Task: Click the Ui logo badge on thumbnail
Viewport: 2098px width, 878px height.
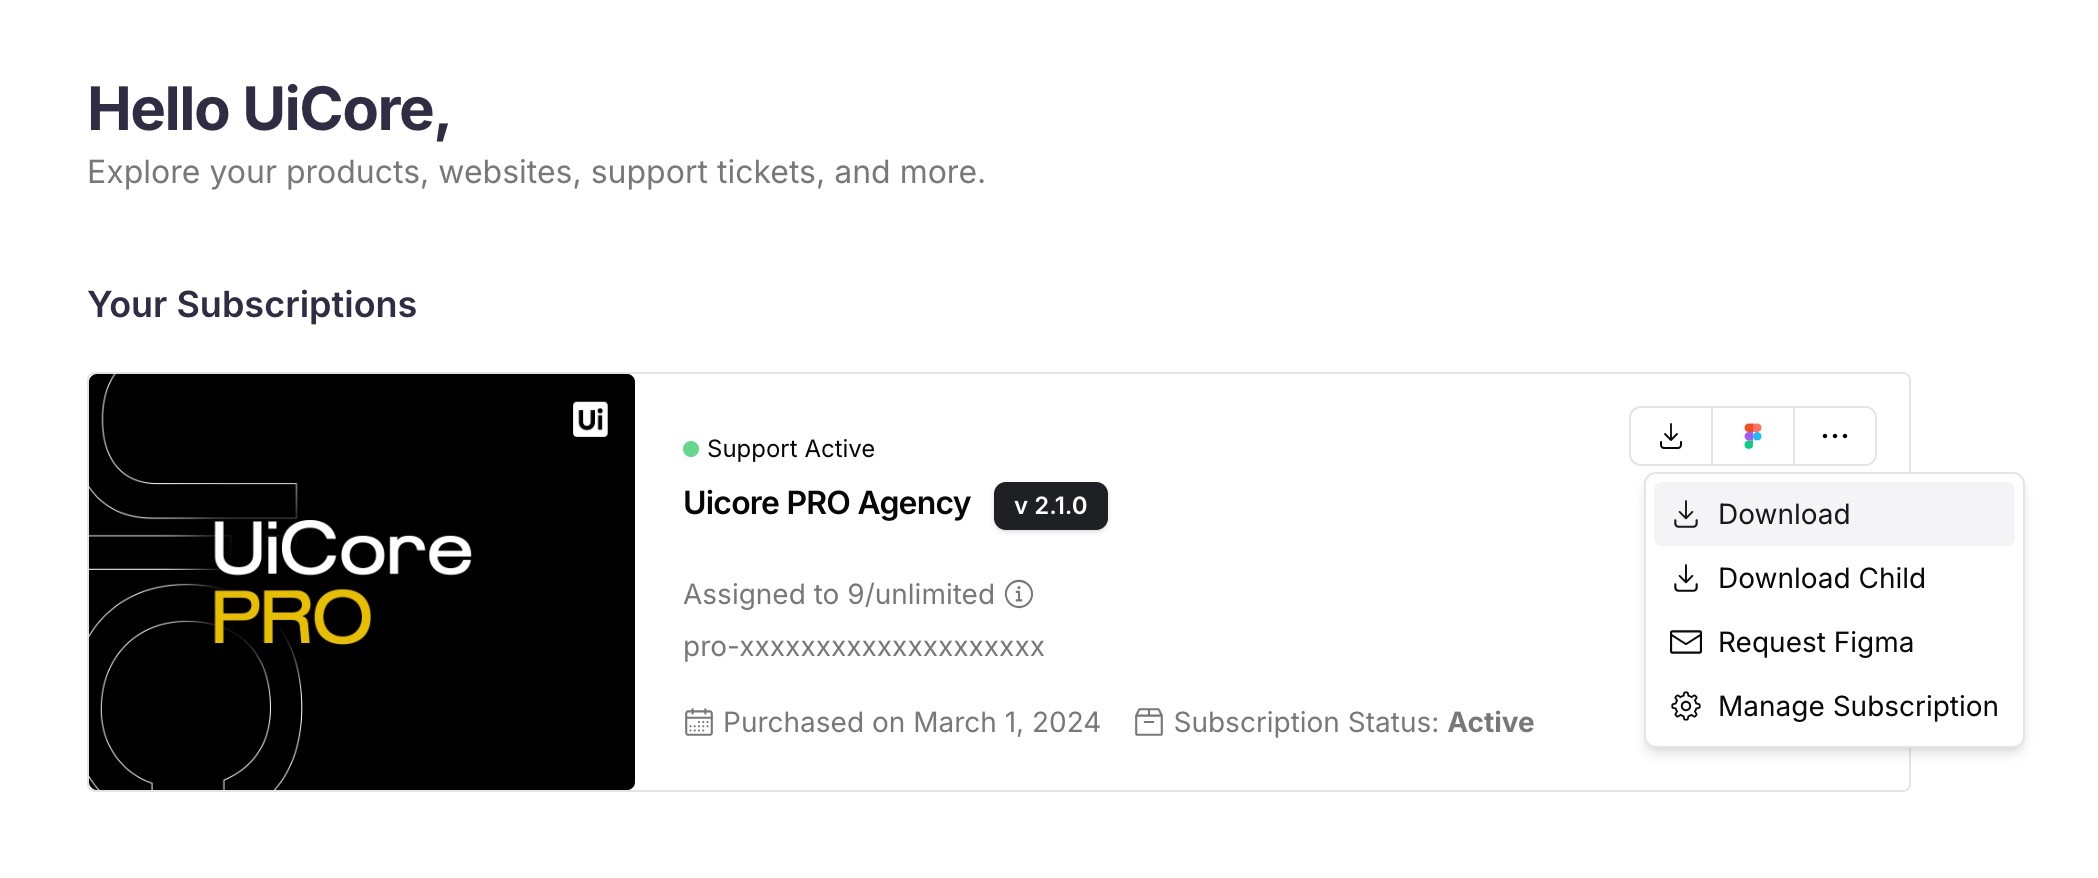Action: click(x=590, y=419)
